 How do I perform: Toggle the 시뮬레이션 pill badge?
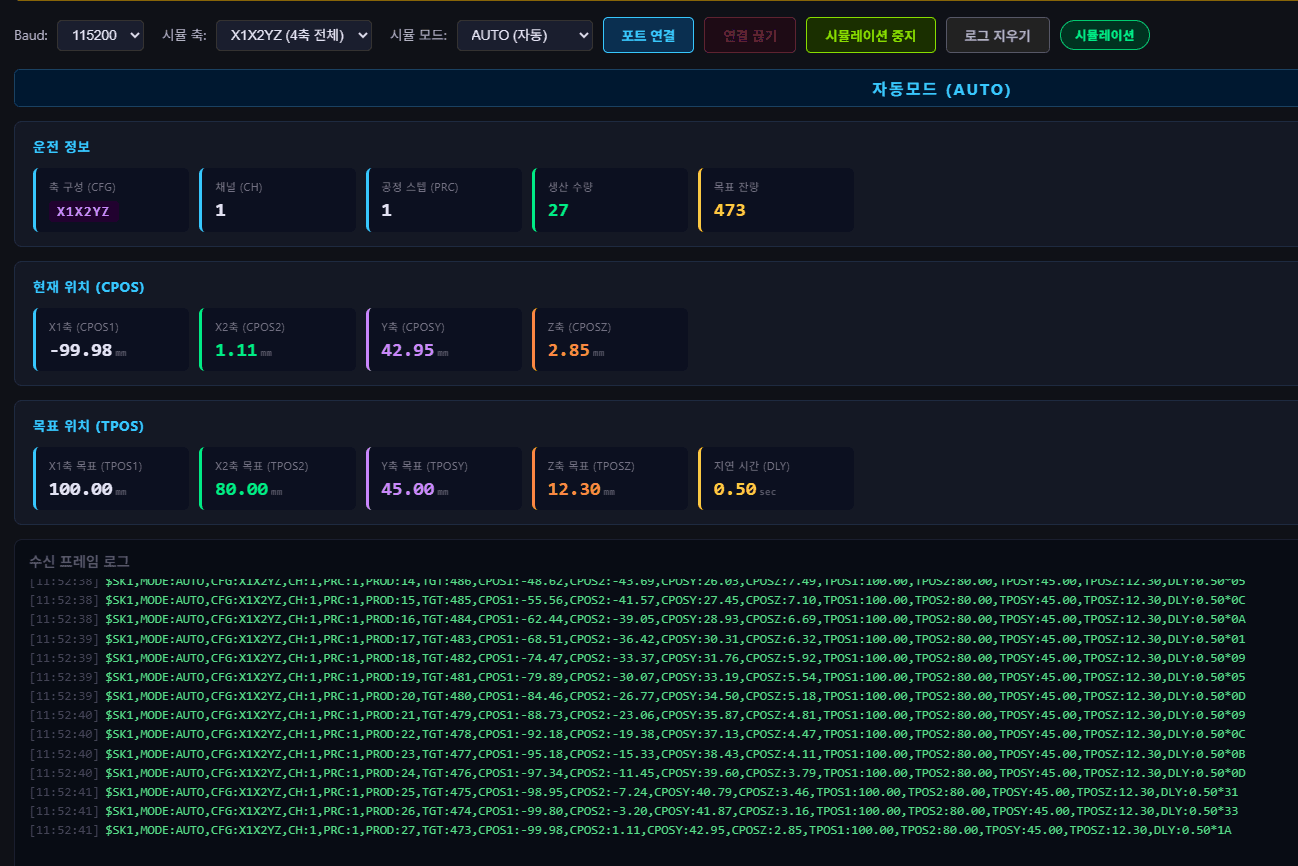pos(1105,35)
